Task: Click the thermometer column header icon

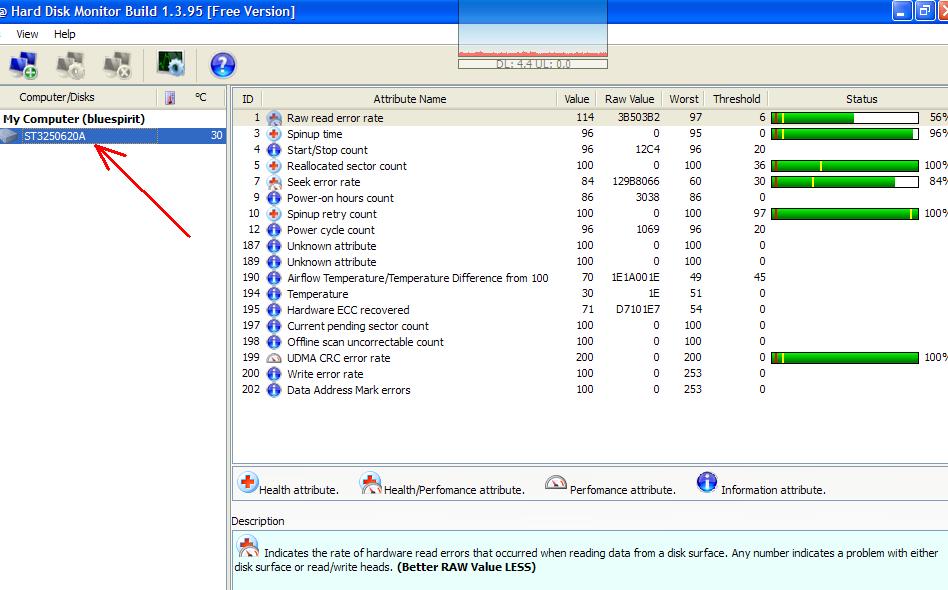Action: pos(170,98)
